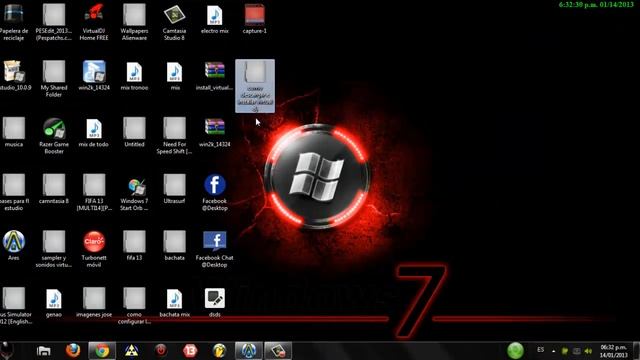The width and height of the screenshot is (640, 360).
Task: Launch Firefox from the taskbar
Action: [73, 351]
